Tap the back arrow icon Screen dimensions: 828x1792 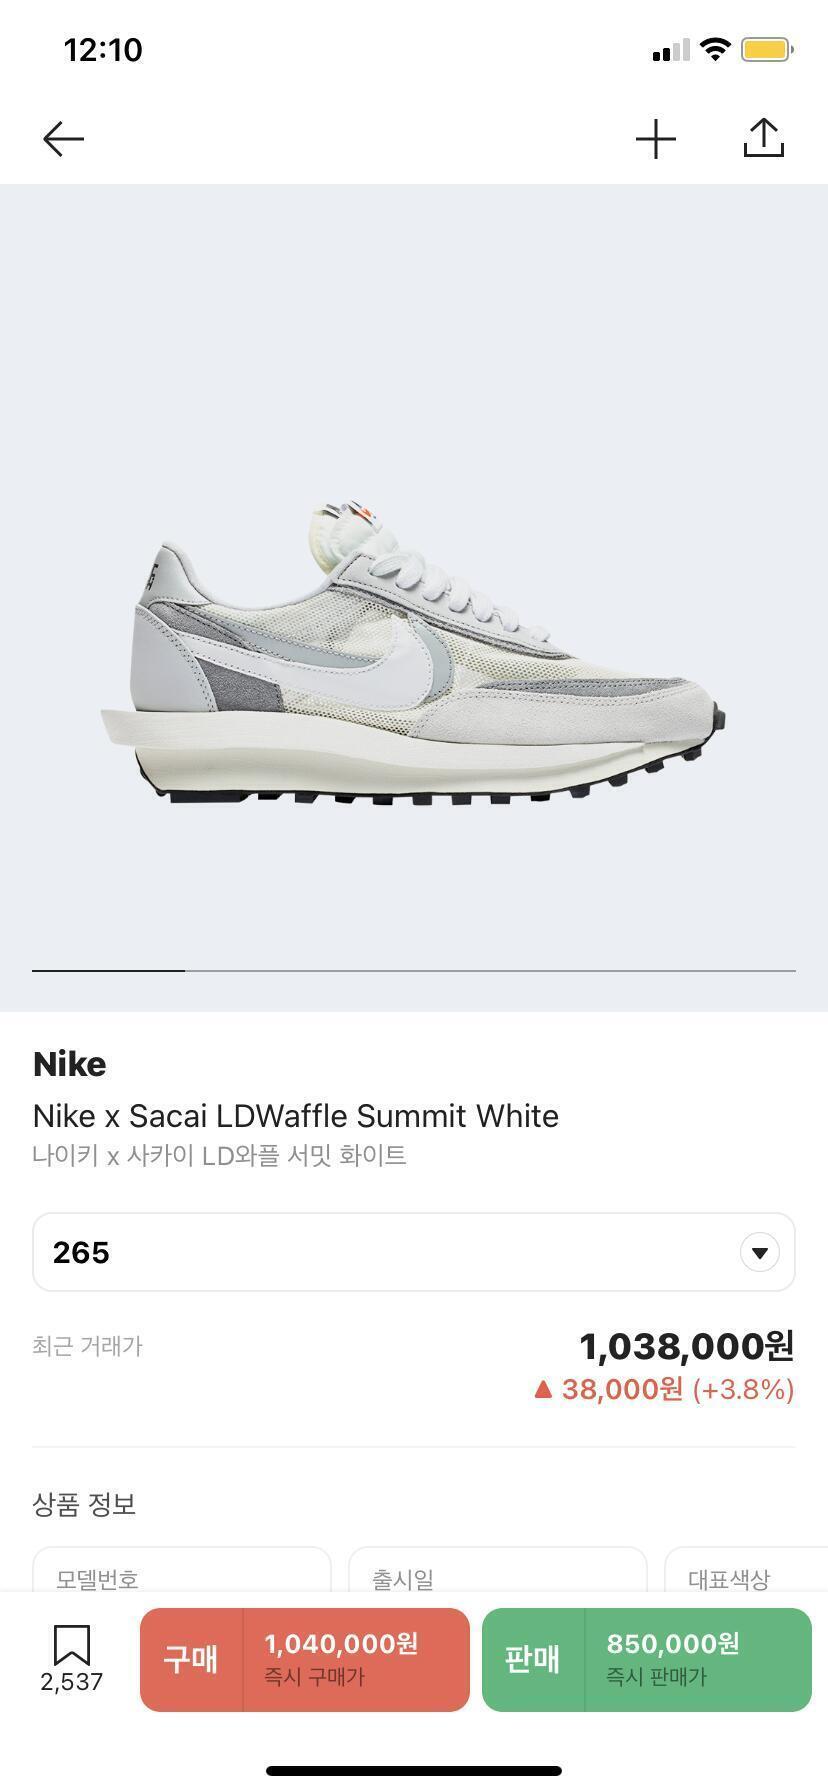pos(63,139)
